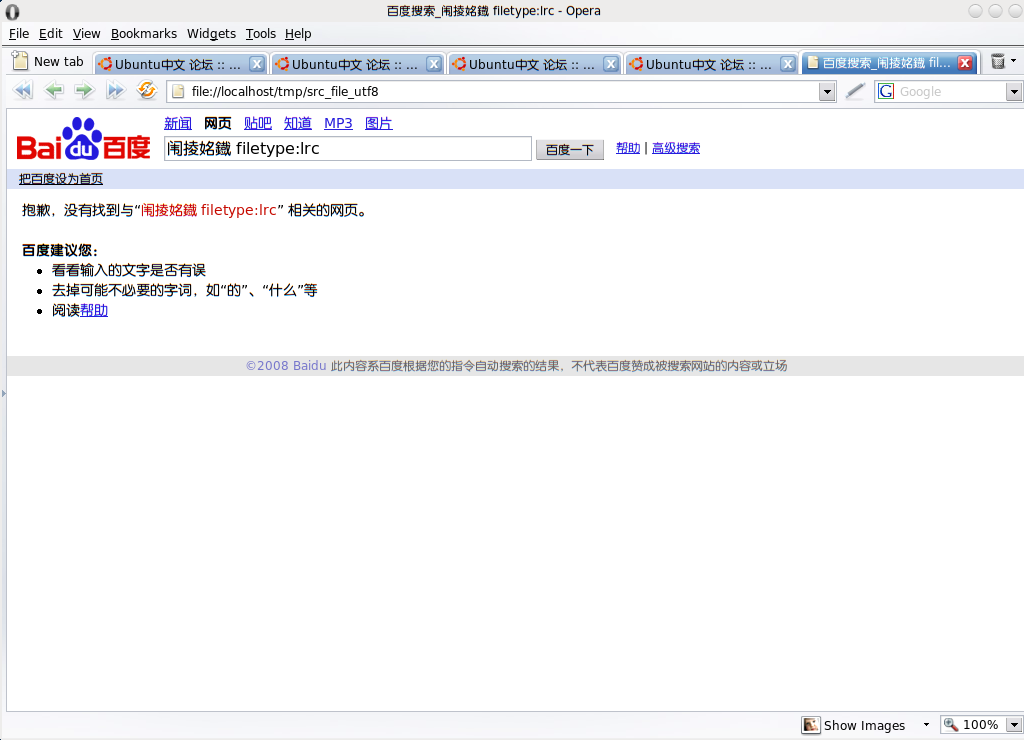This screenshot has height=740, width=1024.
Task: Click the Google search field
Action: [x=950, y=91]
